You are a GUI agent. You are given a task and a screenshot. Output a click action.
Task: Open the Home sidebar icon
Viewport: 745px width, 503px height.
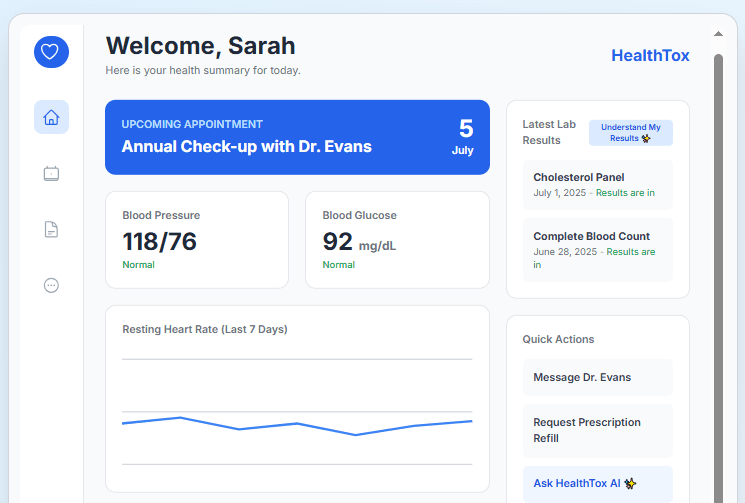pos(51,117)
